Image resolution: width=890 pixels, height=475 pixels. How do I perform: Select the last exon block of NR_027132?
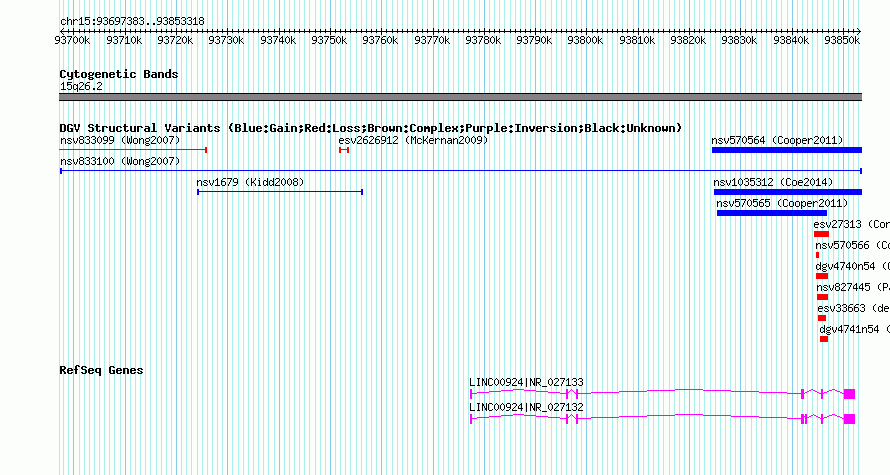[849, 419]
